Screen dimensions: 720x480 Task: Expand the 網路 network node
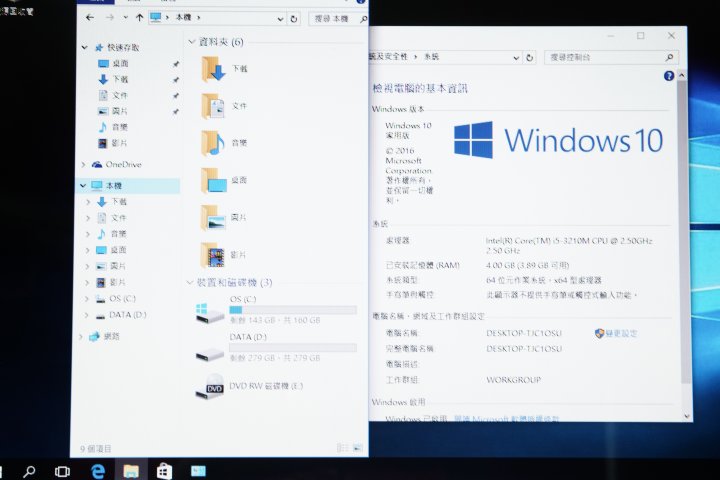pos(81,336)
